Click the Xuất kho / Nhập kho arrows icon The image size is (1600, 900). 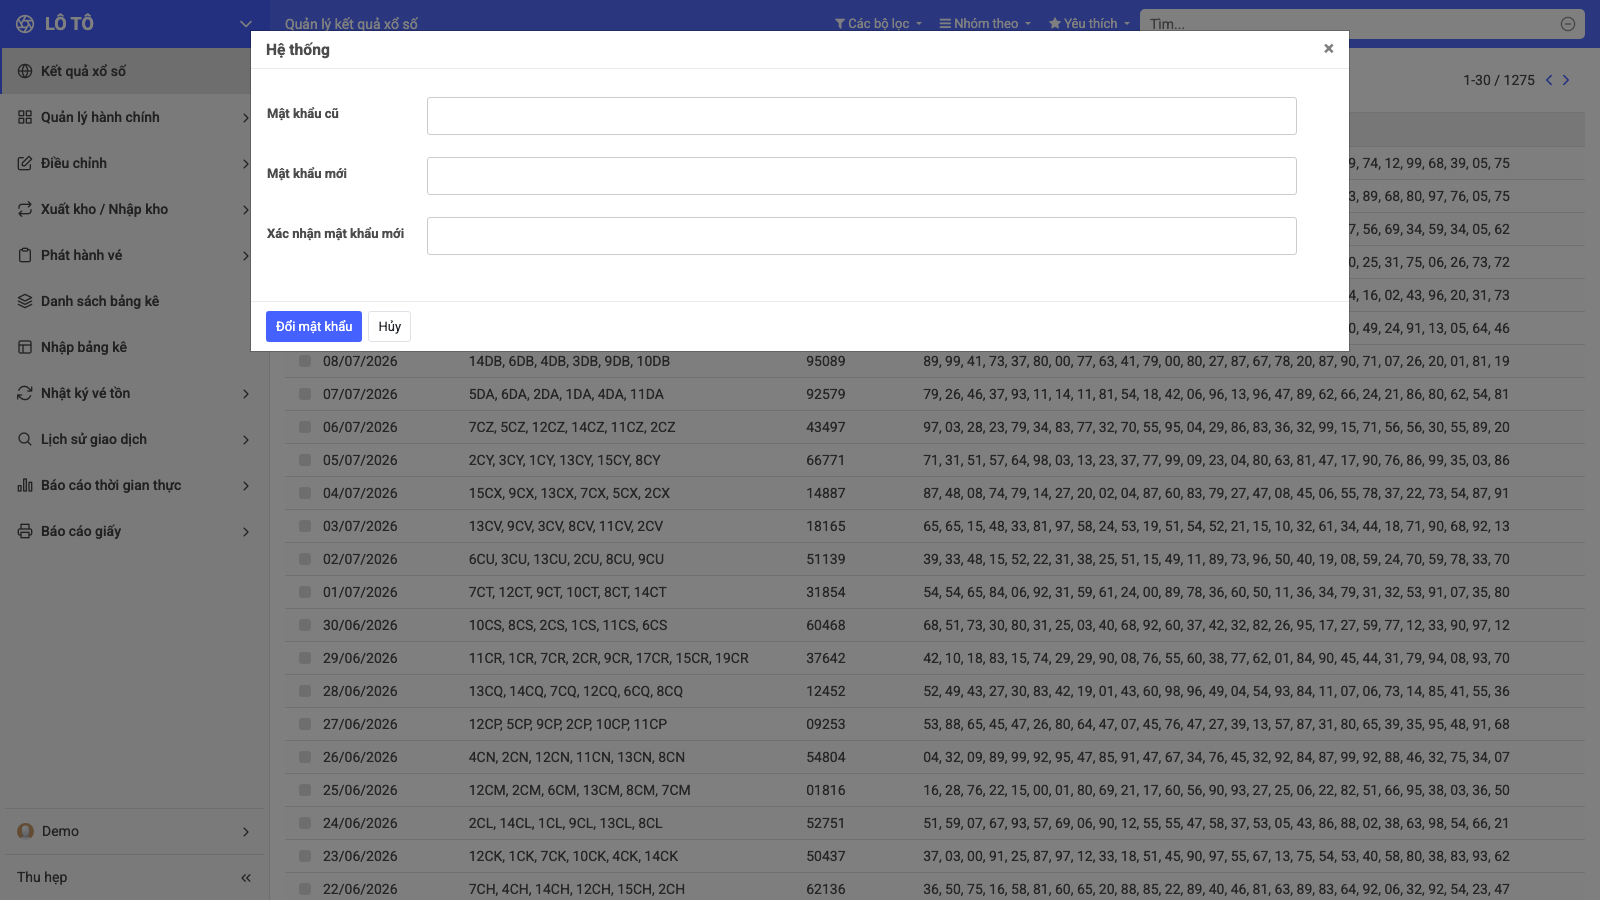tap(25, 209)
